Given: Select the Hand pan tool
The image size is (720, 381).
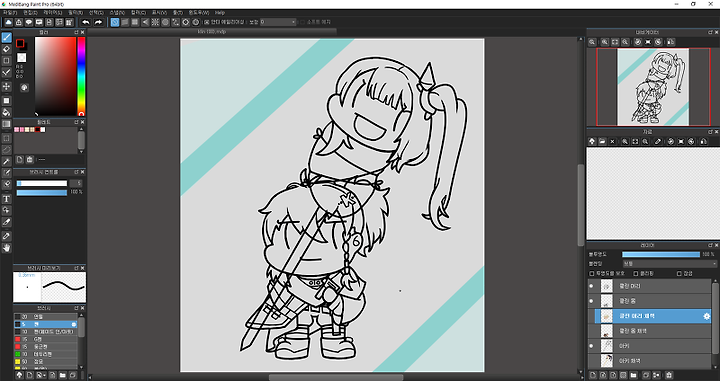Looking at the screenshot, I should (6, 248).
